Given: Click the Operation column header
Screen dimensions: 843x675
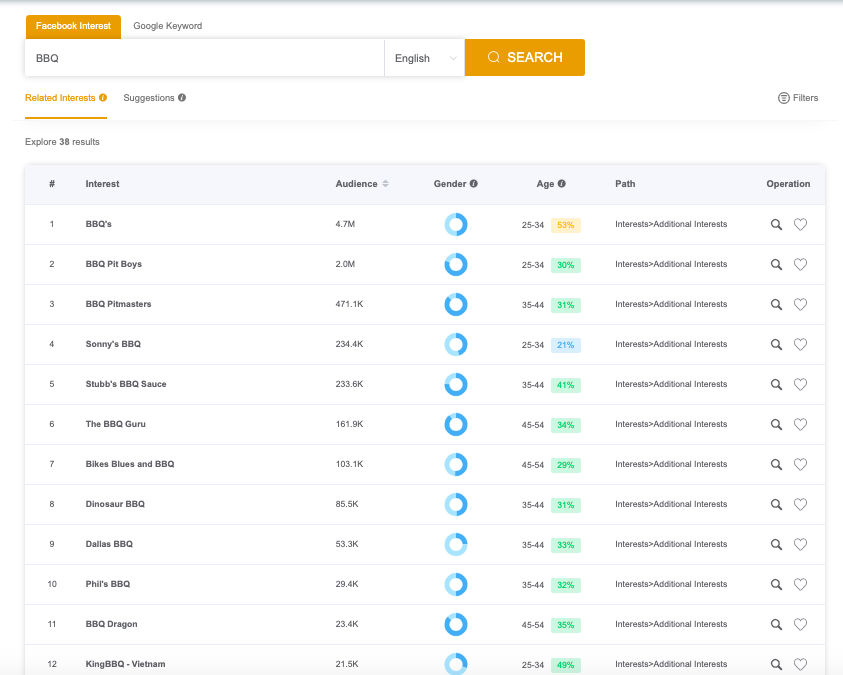Looking at the screenshot, I should click(788, 184).
